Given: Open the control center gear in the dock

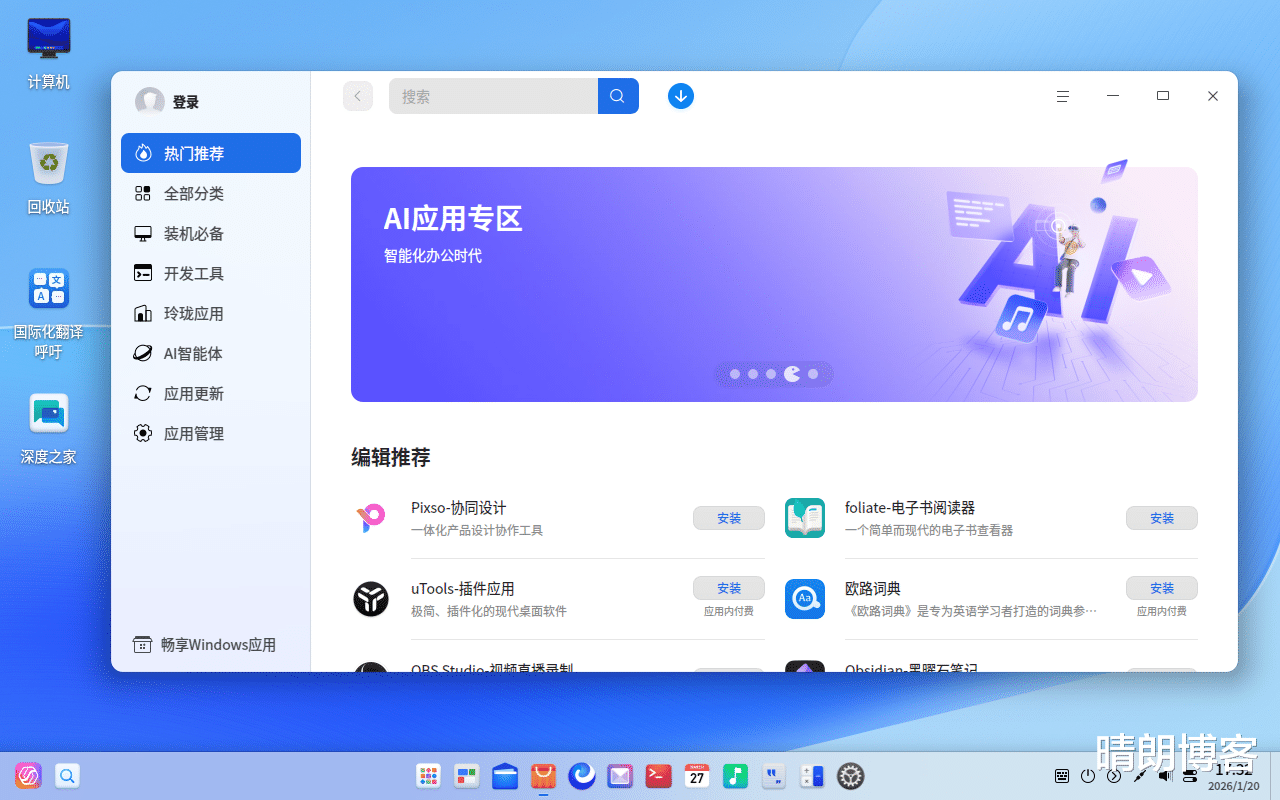Looking at the screenshot, I should tap(850, 775).
